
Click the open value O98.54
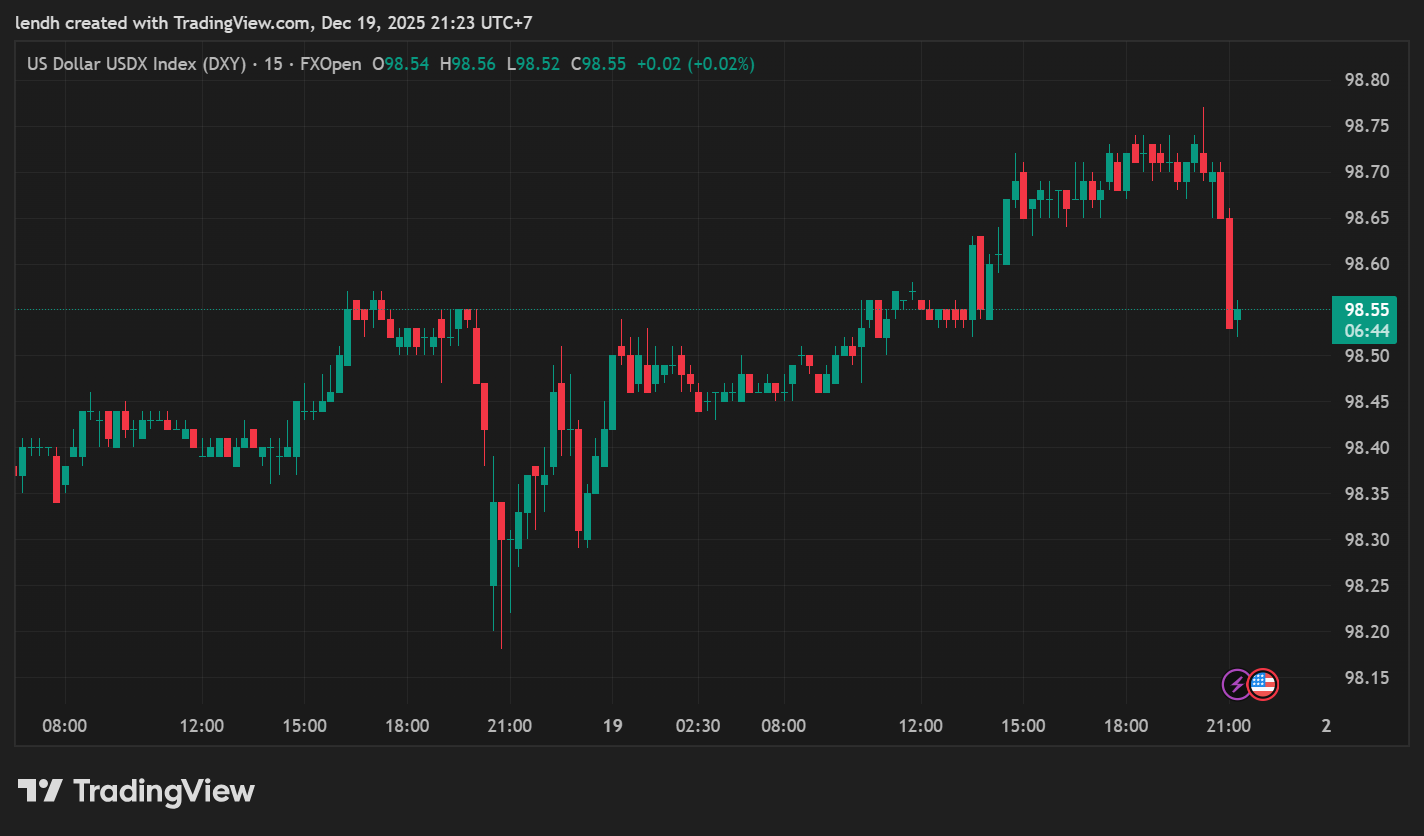(x=401, y=64)
